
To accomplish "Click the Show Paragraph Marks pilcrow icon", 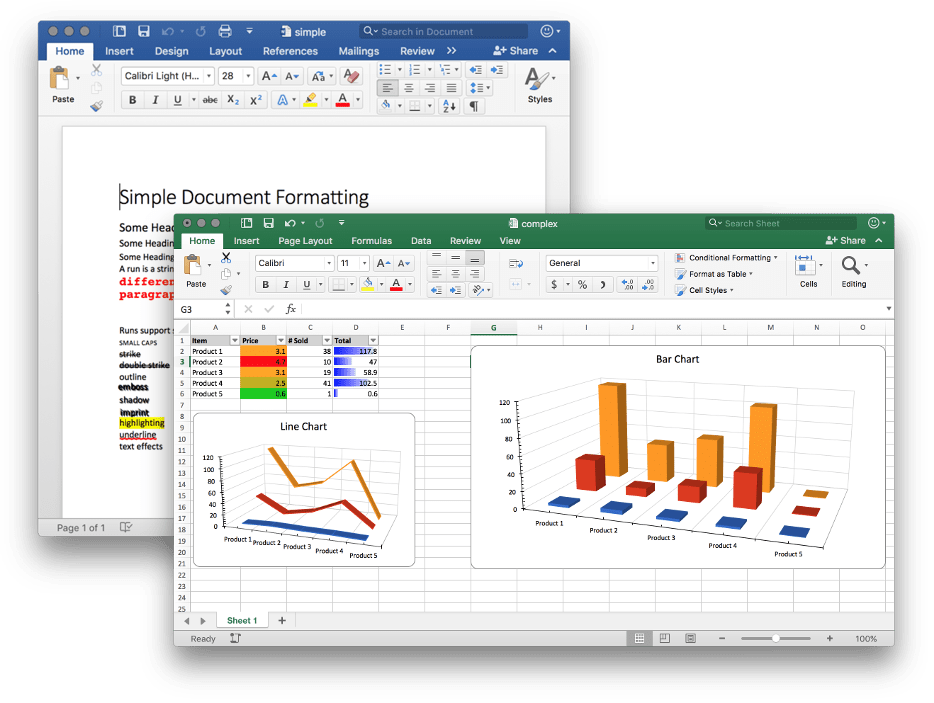I will pyautogui.click(x=474, y=106).
